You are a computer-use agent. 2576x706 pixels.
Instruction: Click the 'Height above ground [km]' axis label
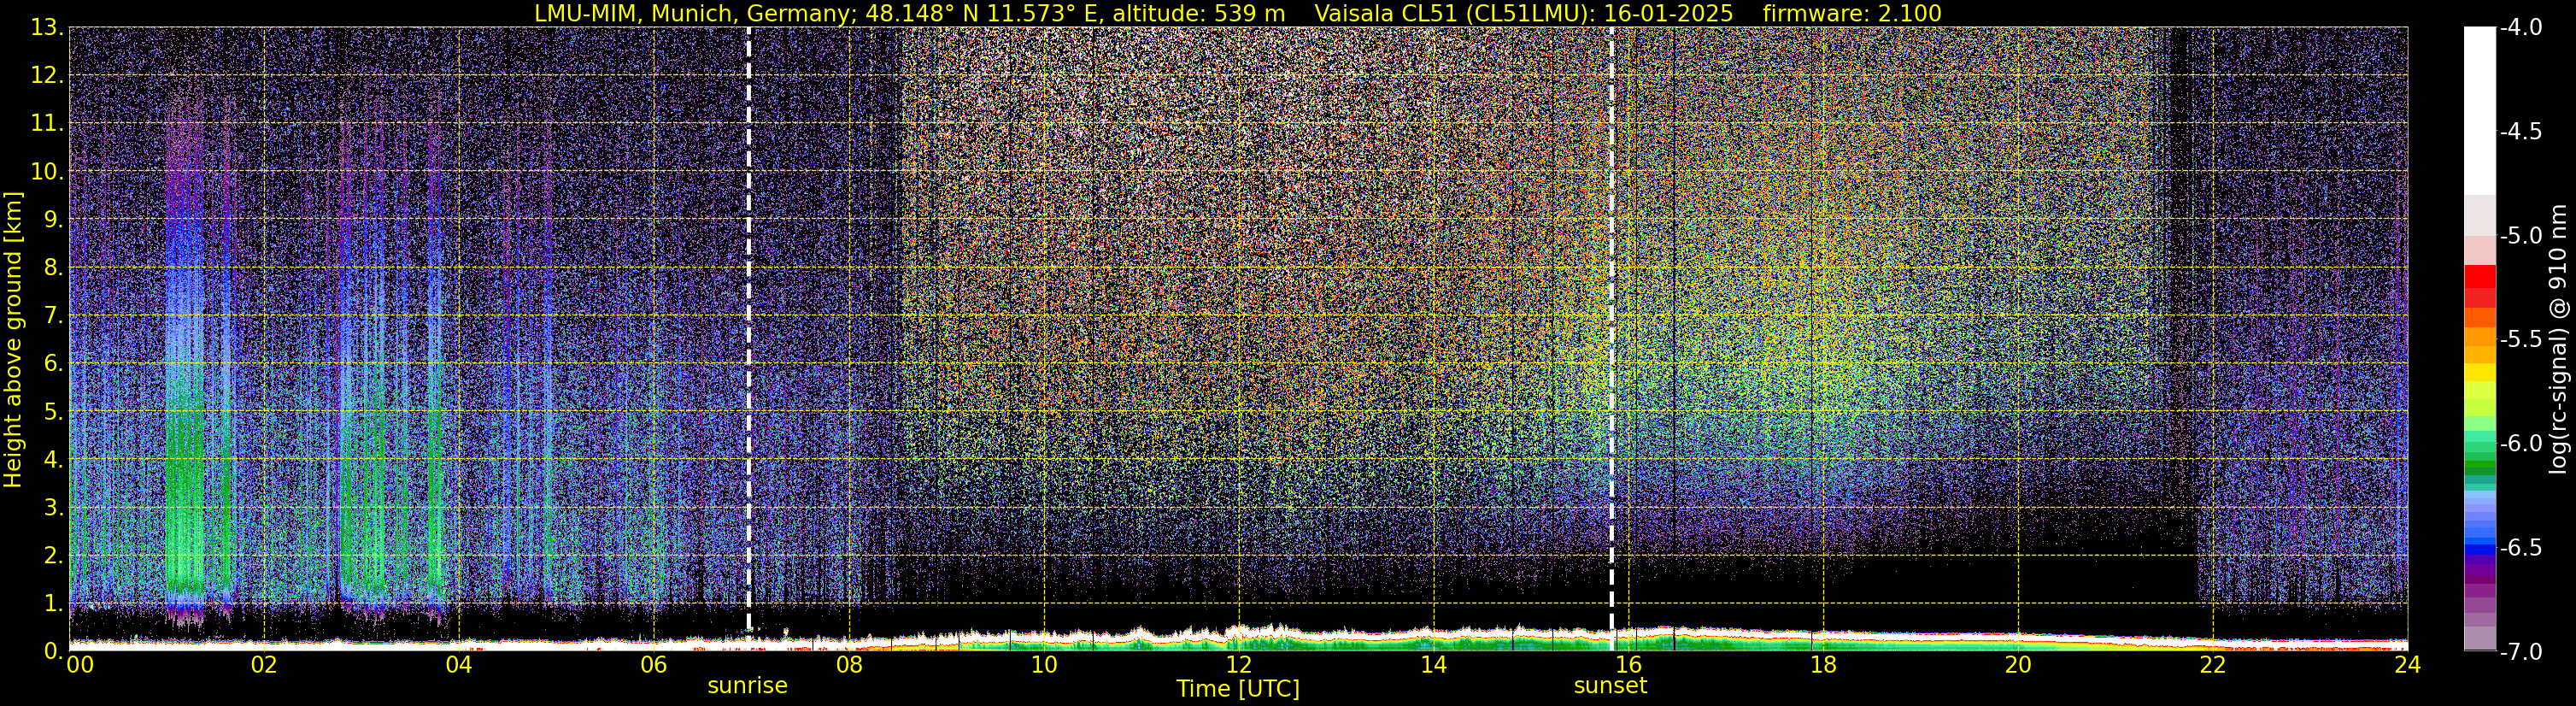point(13,340)
